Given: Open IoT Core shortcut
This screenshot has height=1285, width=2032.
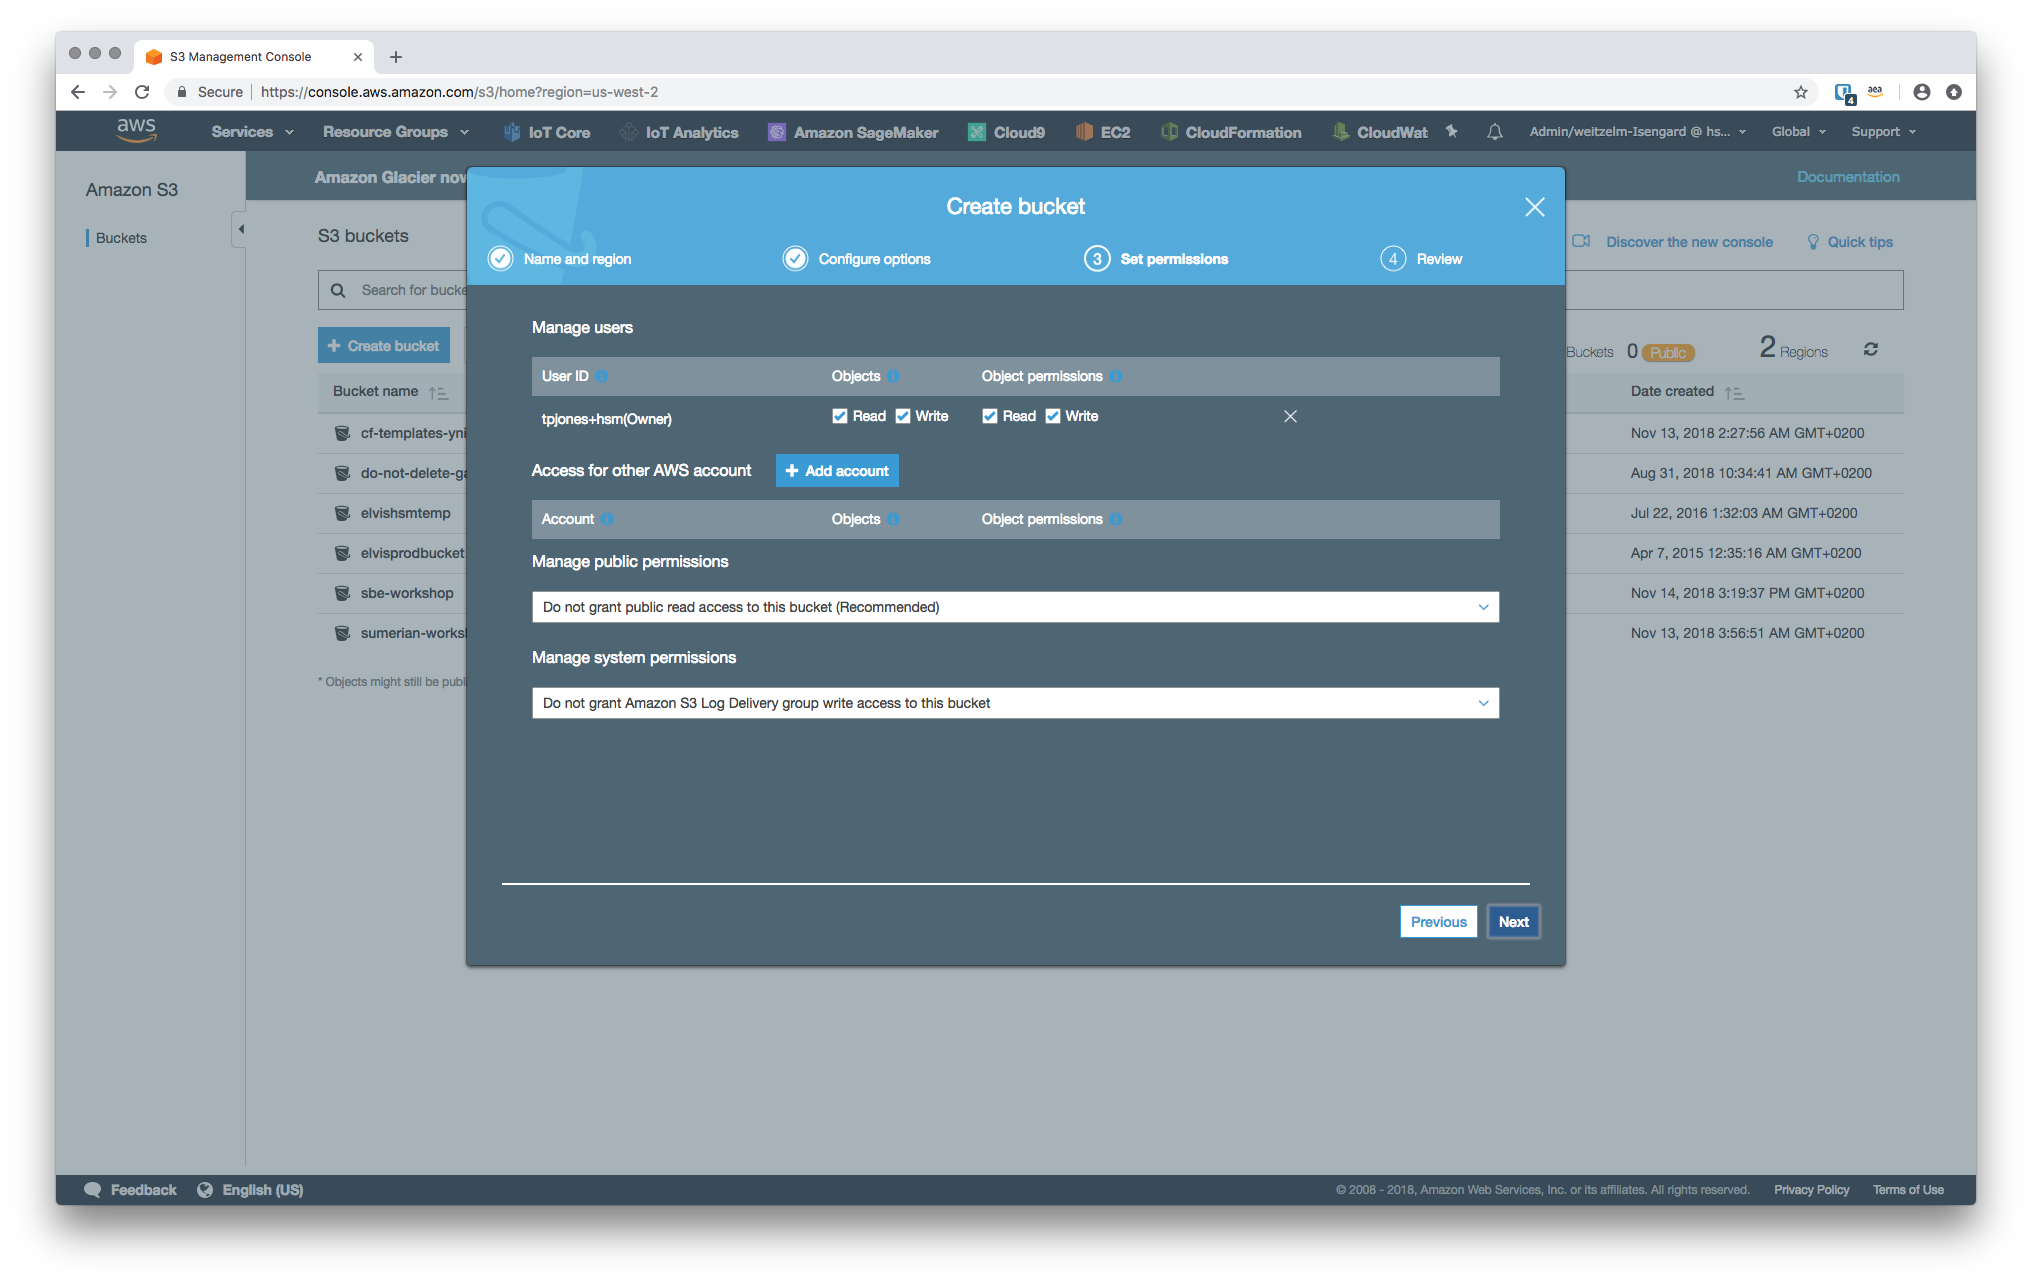Looking at the screenshot, I should [547, 132].
